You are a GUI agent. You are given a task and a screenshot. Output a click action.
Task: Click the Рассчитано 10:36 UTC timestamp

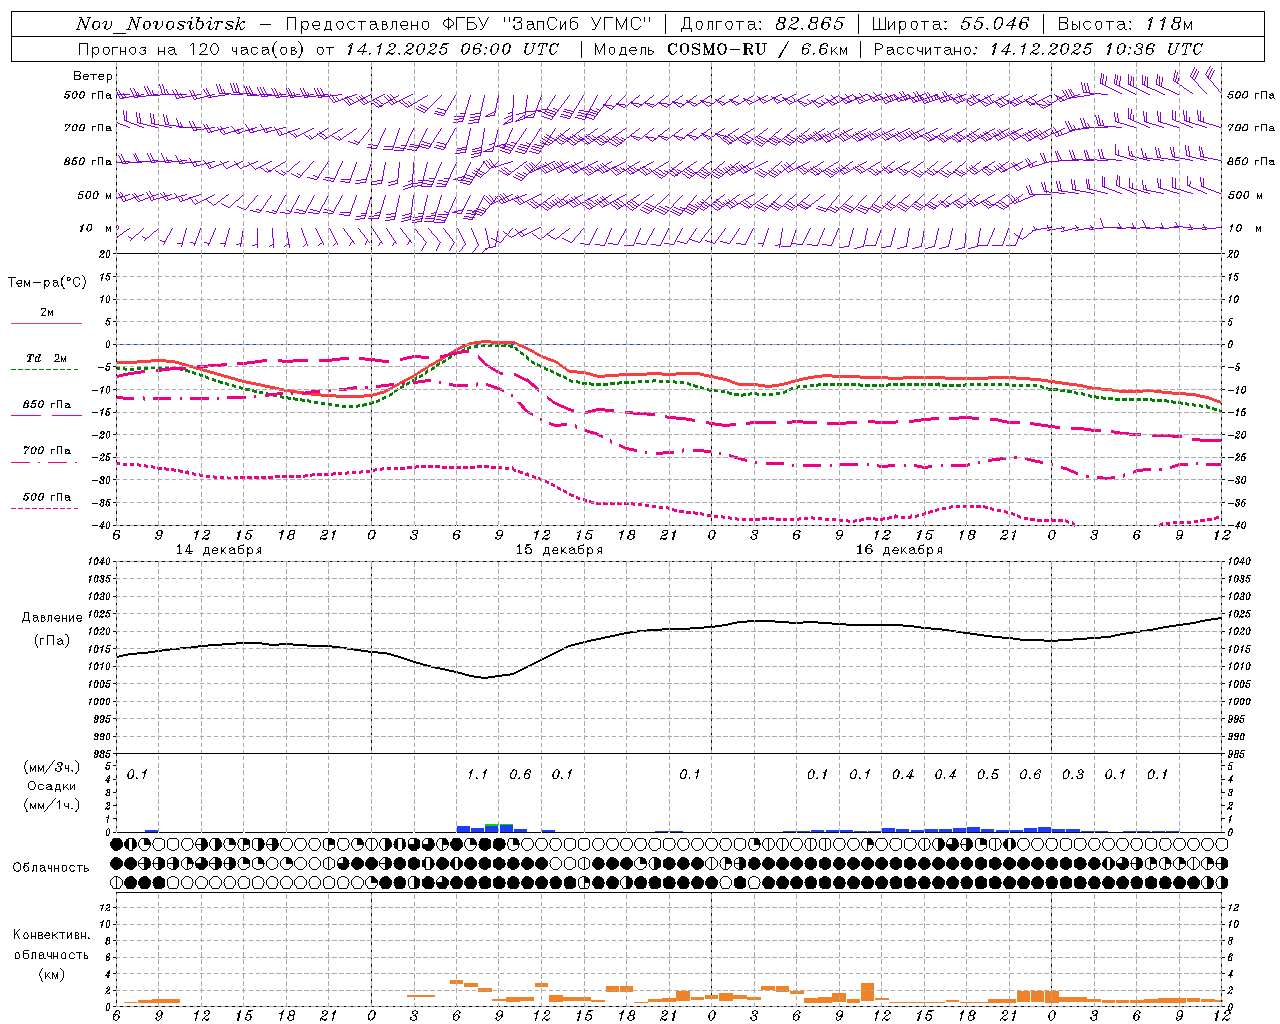pyautogui.click(x=1038, y=49)
